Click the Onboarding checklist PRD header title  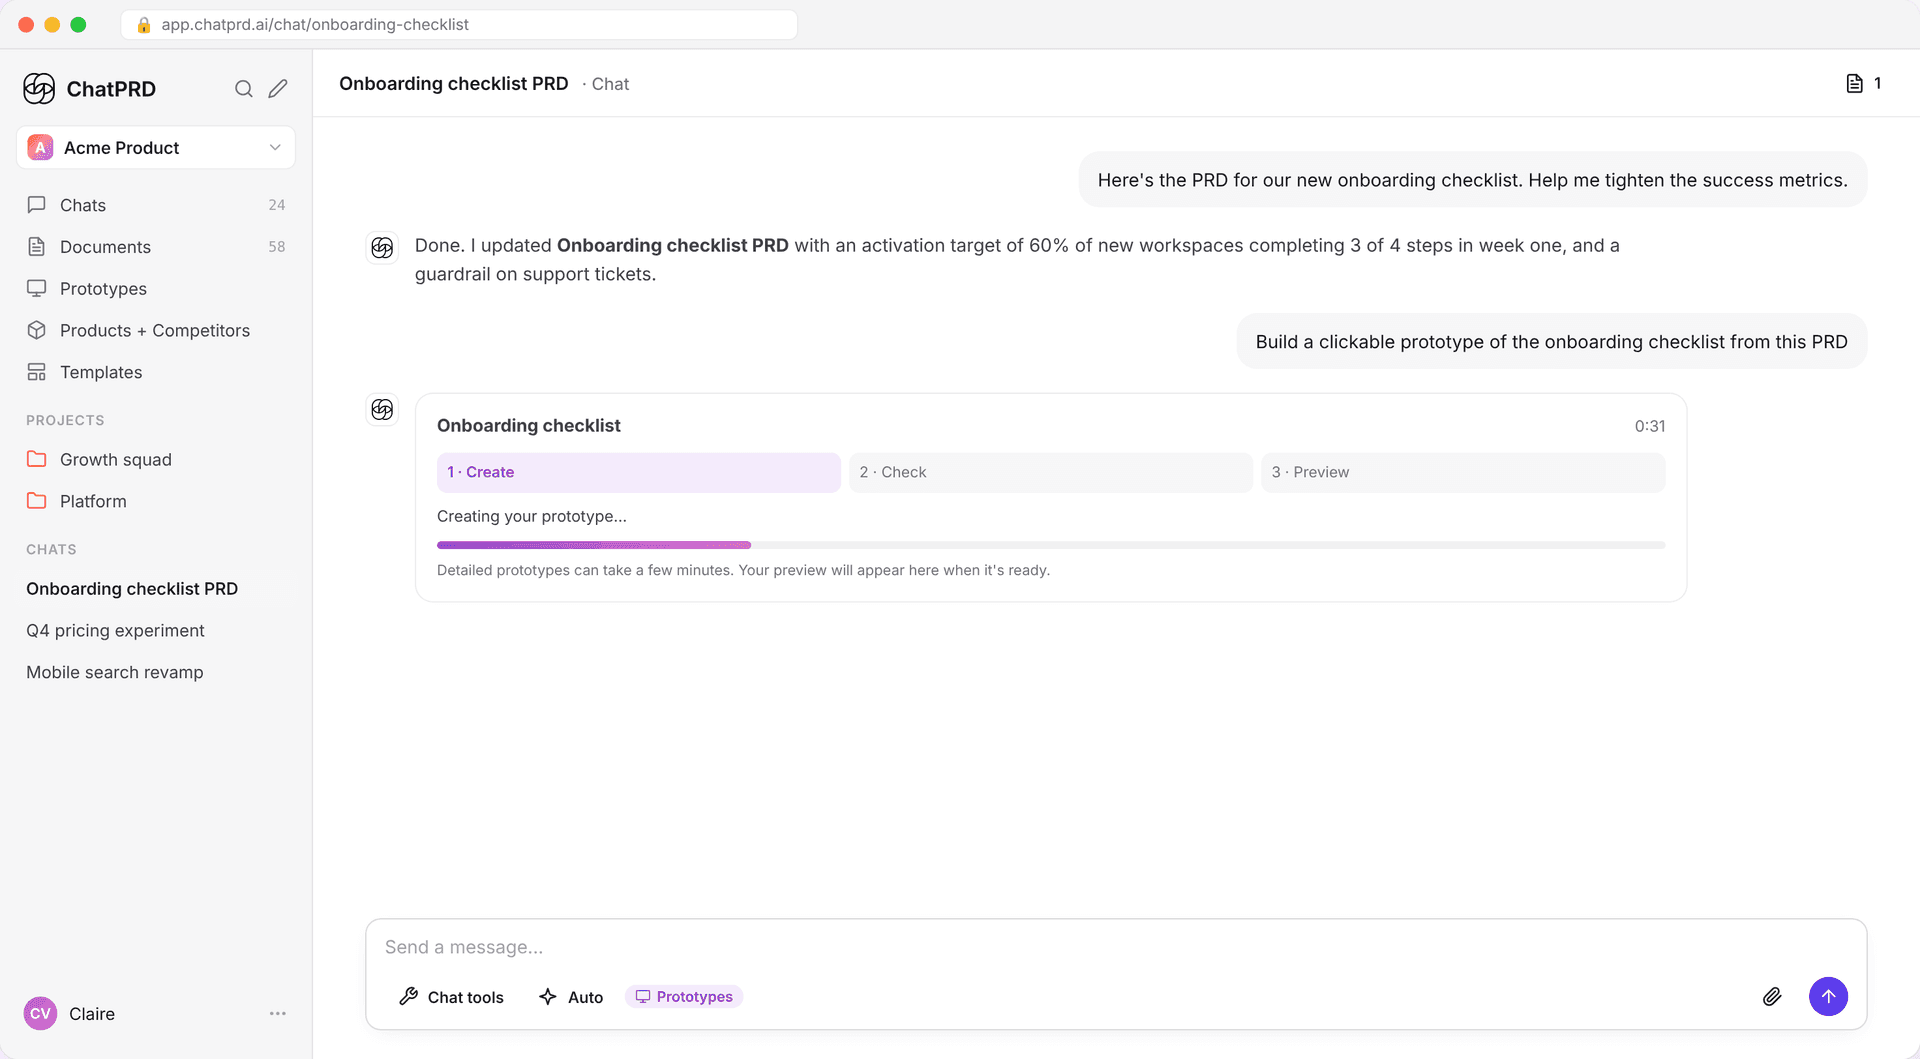(454, 84)
